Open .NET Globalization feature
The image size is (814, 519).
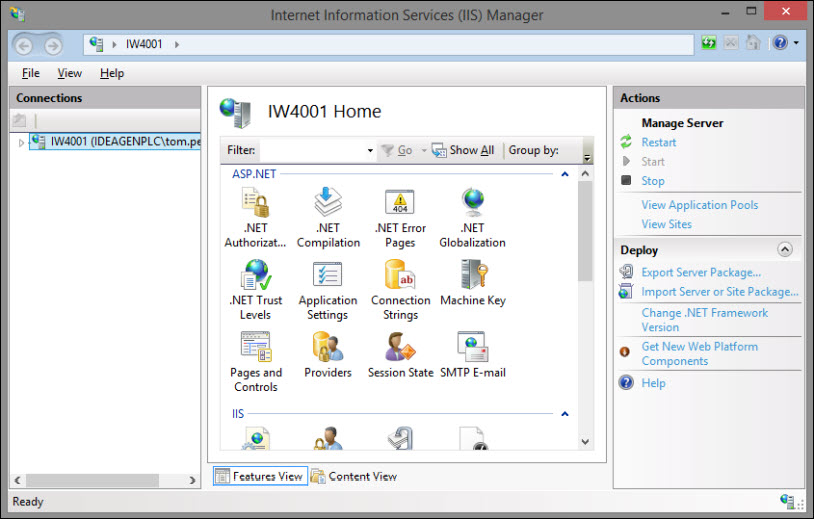(472, 218)
